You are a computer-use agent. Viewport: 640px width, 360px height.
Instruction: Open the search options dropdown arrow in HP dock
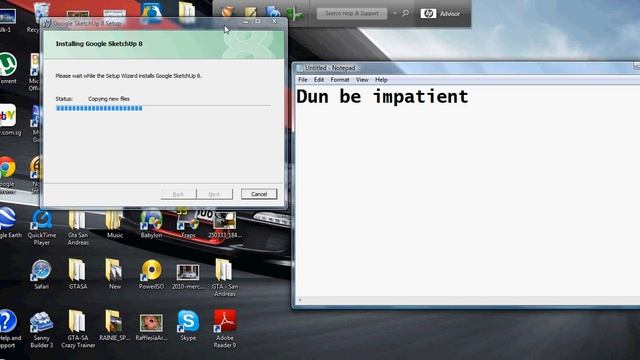[x=395, y=13]
